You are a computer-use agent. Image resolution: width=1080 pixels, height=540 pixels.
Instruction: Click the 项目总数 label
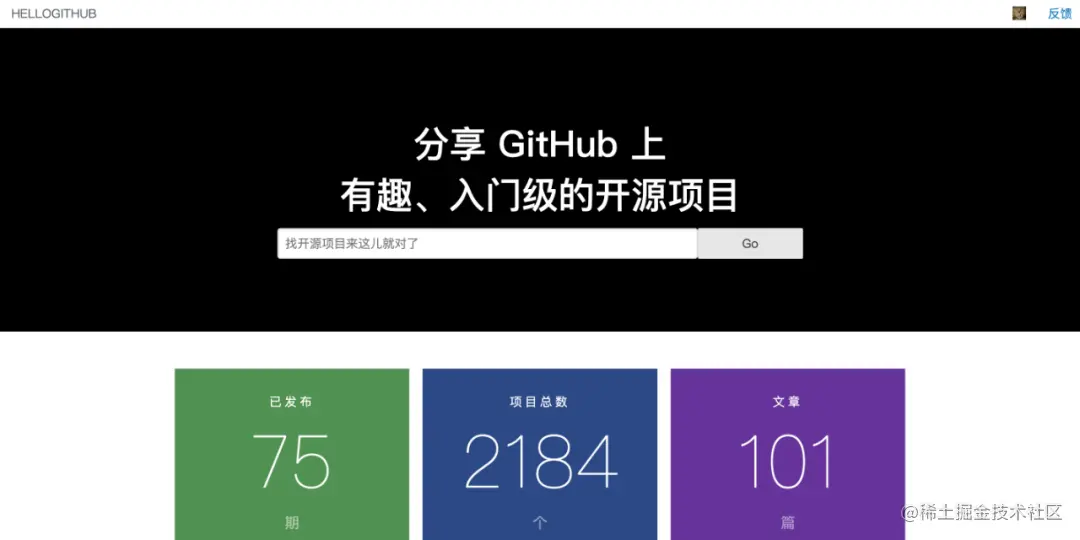pos(539,402)
